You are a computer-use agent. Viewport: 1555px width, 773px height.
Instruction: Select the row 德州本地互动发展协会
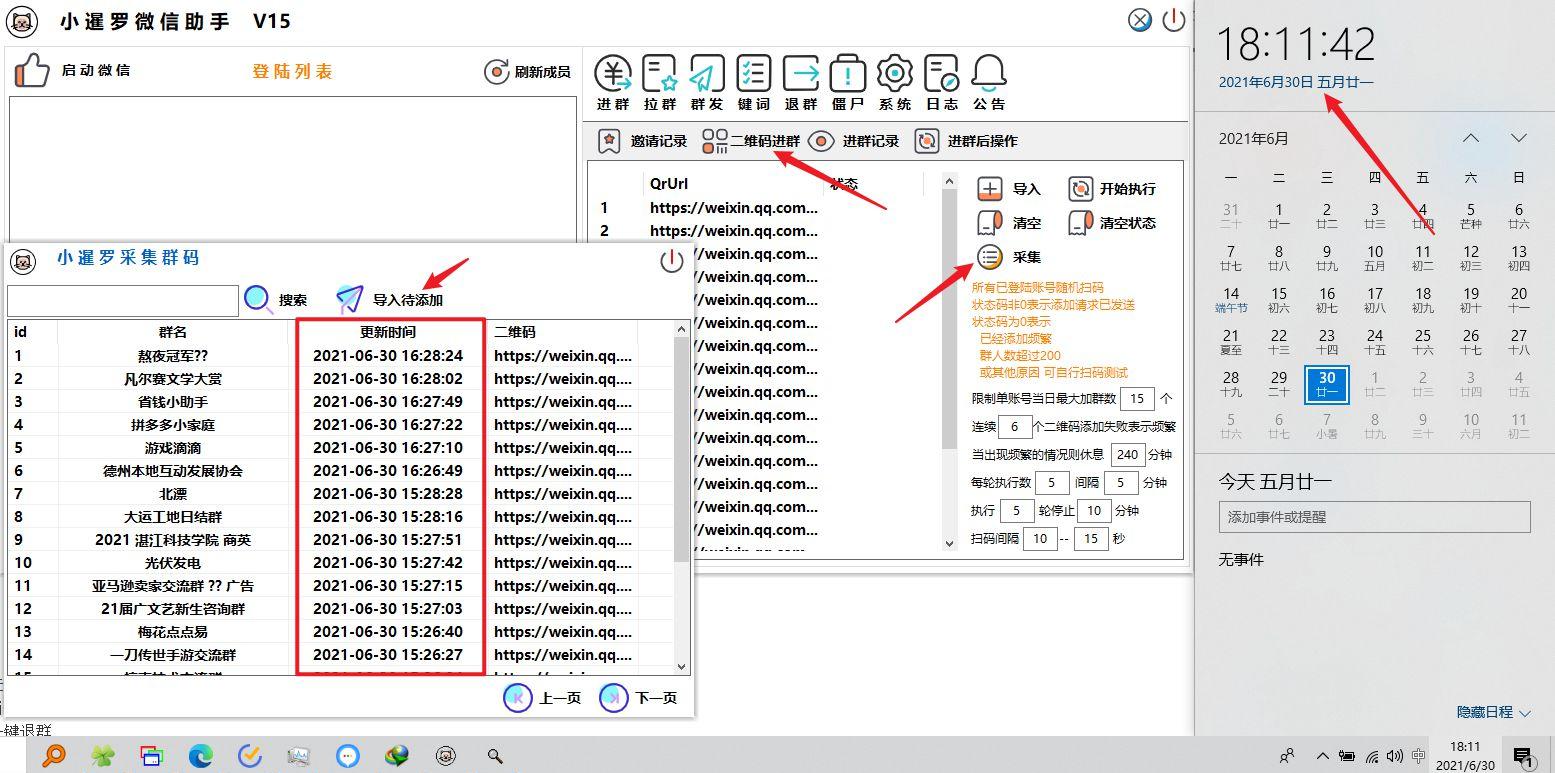342,470
